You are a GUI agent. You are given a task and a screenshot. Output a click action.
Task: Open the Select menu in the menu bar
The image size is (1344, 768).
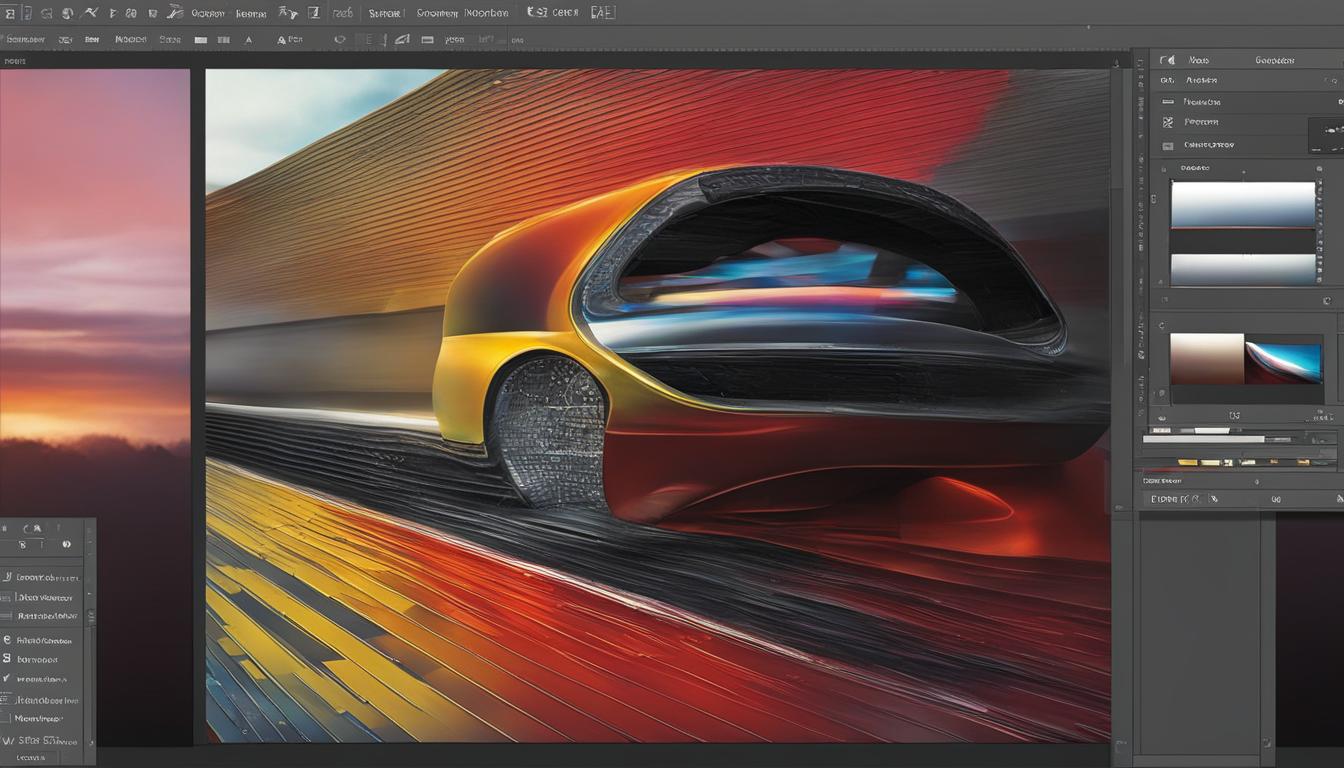tap(384, 12)
